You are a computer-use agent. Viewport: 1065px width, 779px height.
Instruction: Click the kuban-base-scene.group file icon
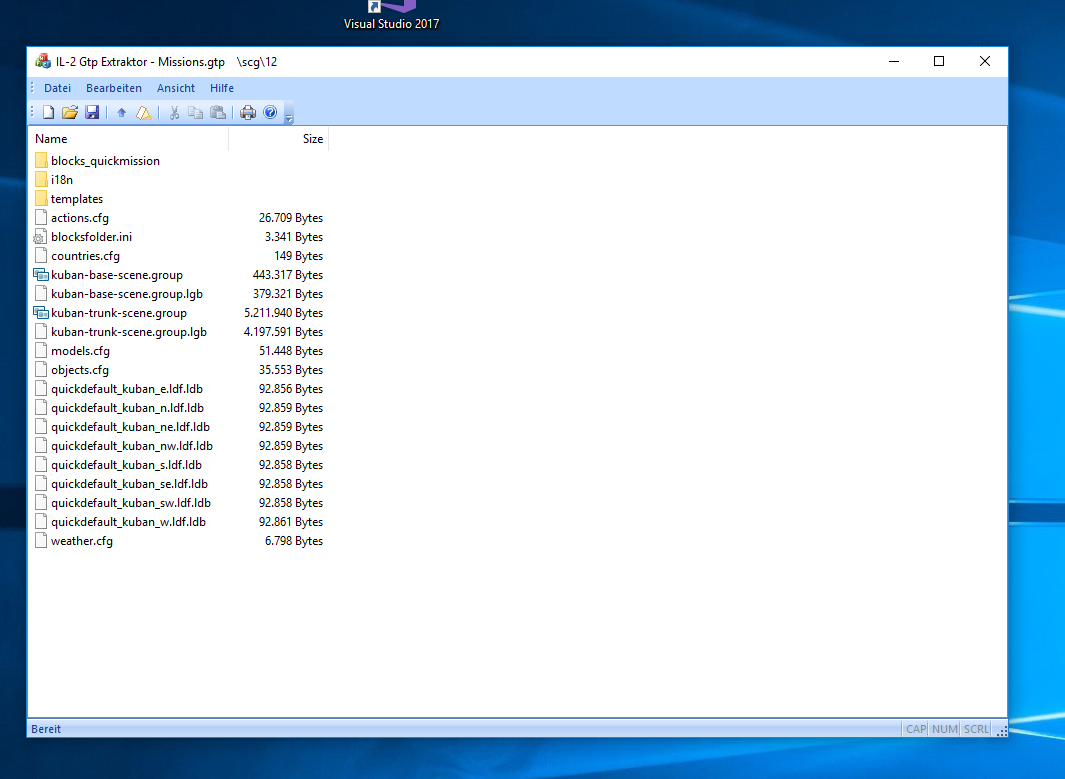41,274
